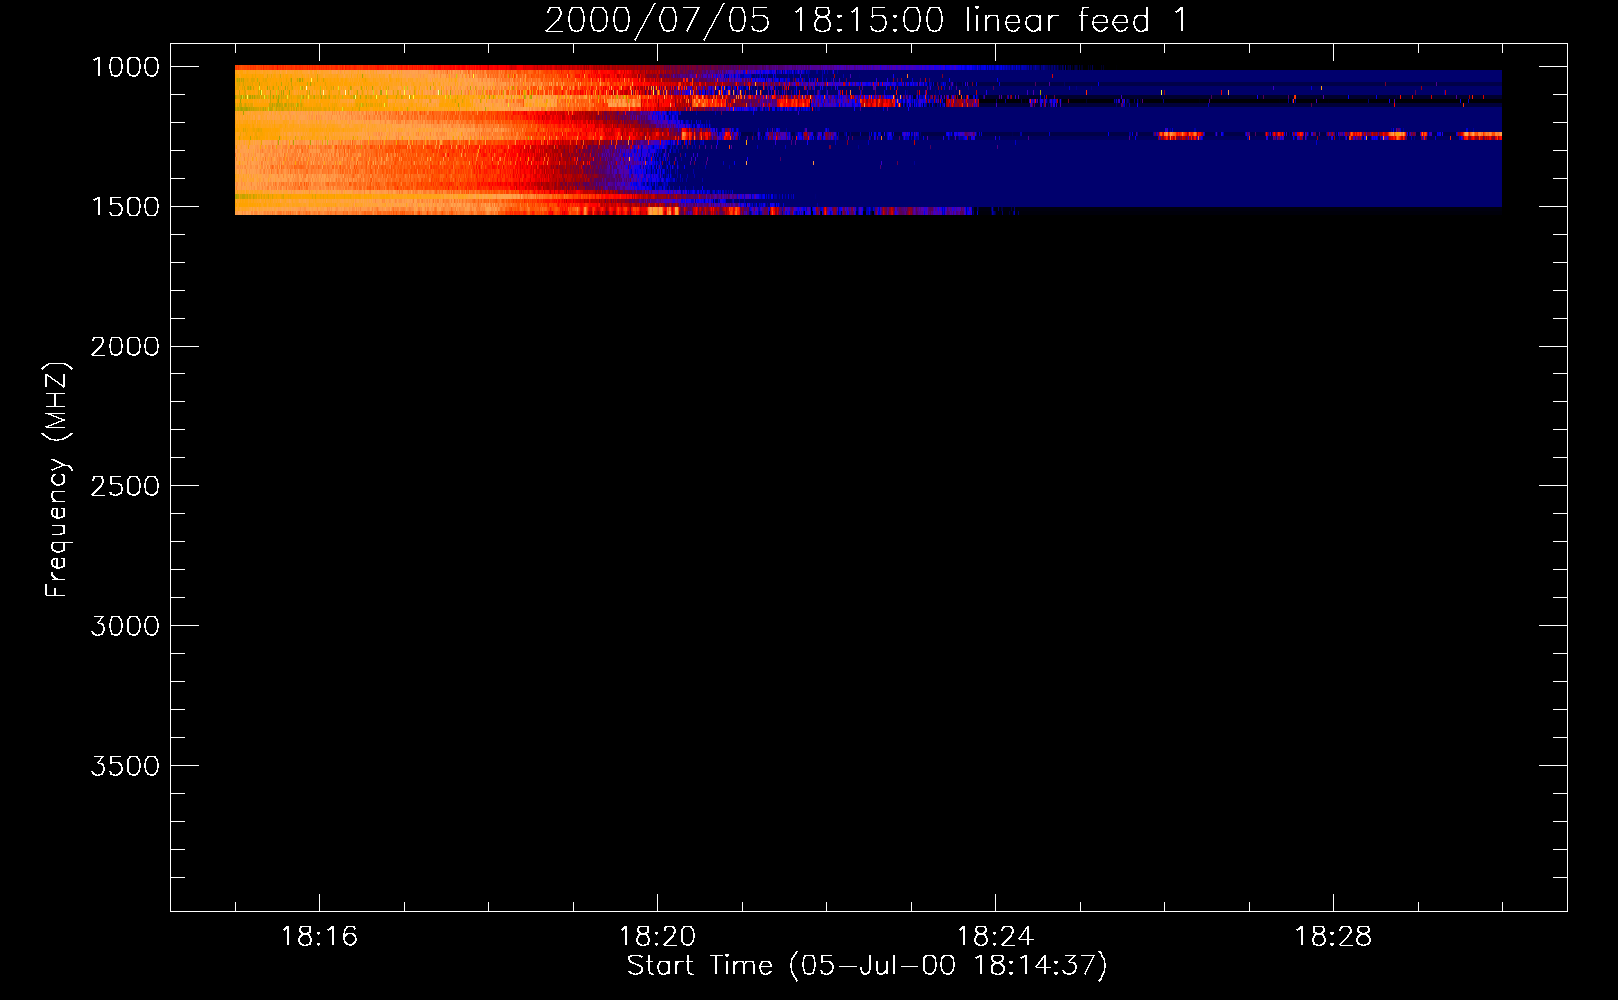Click the 1000 frequency tick label
This screenshot has width=1618, height=1000.
point(125,67)
